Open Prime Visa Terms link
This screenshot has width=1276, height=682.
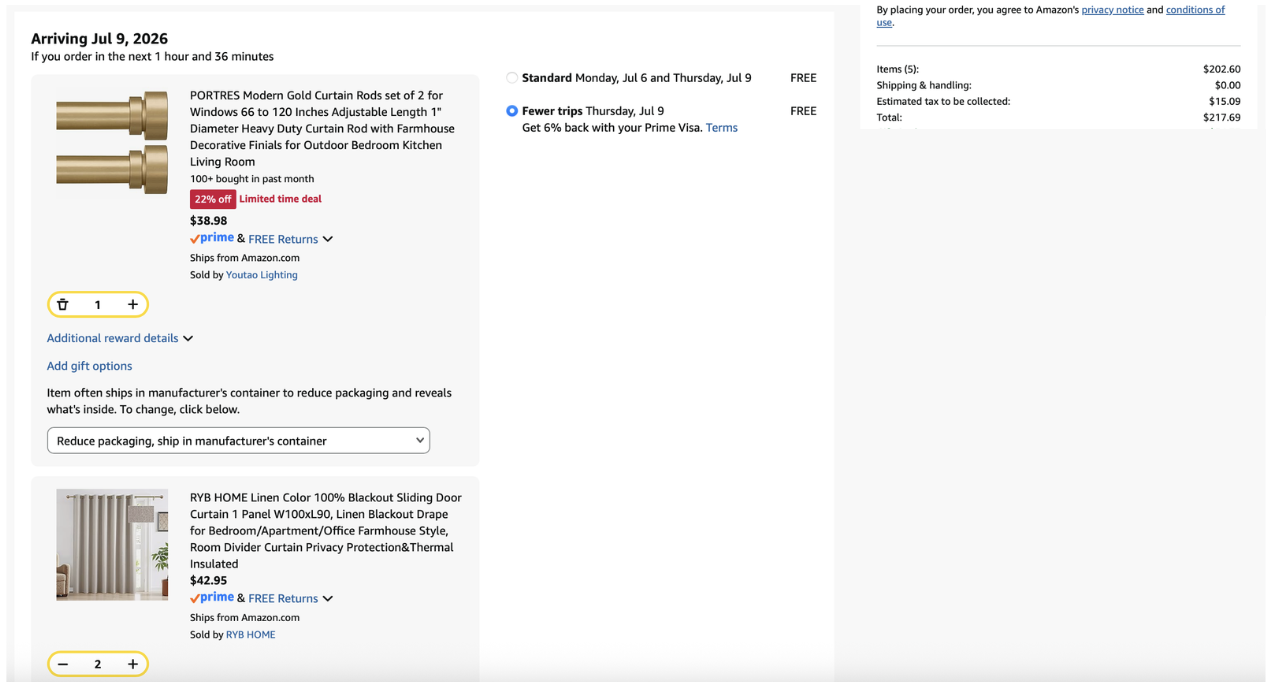[x=721, y=128]
